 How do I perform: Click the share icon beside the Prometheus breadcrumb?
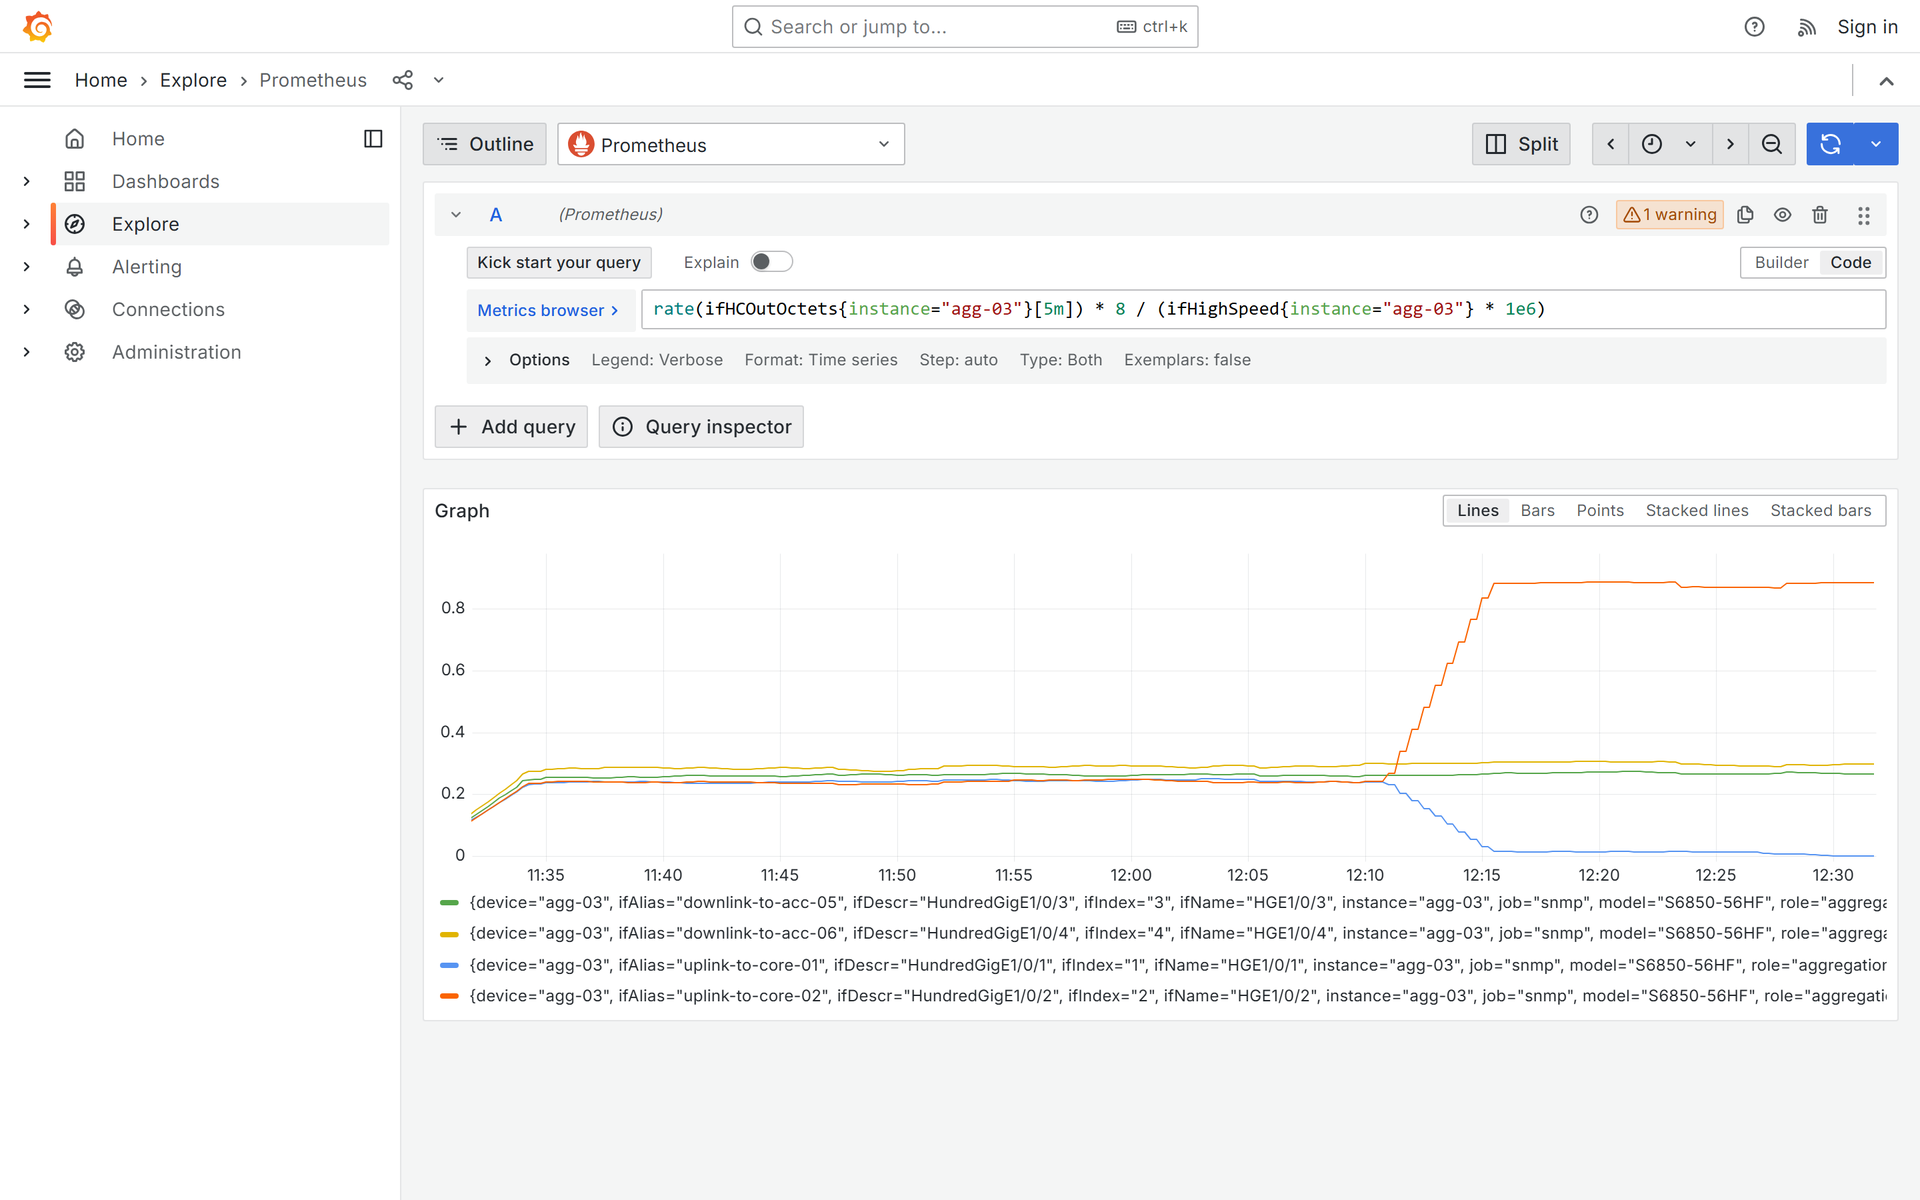point(403,80)
